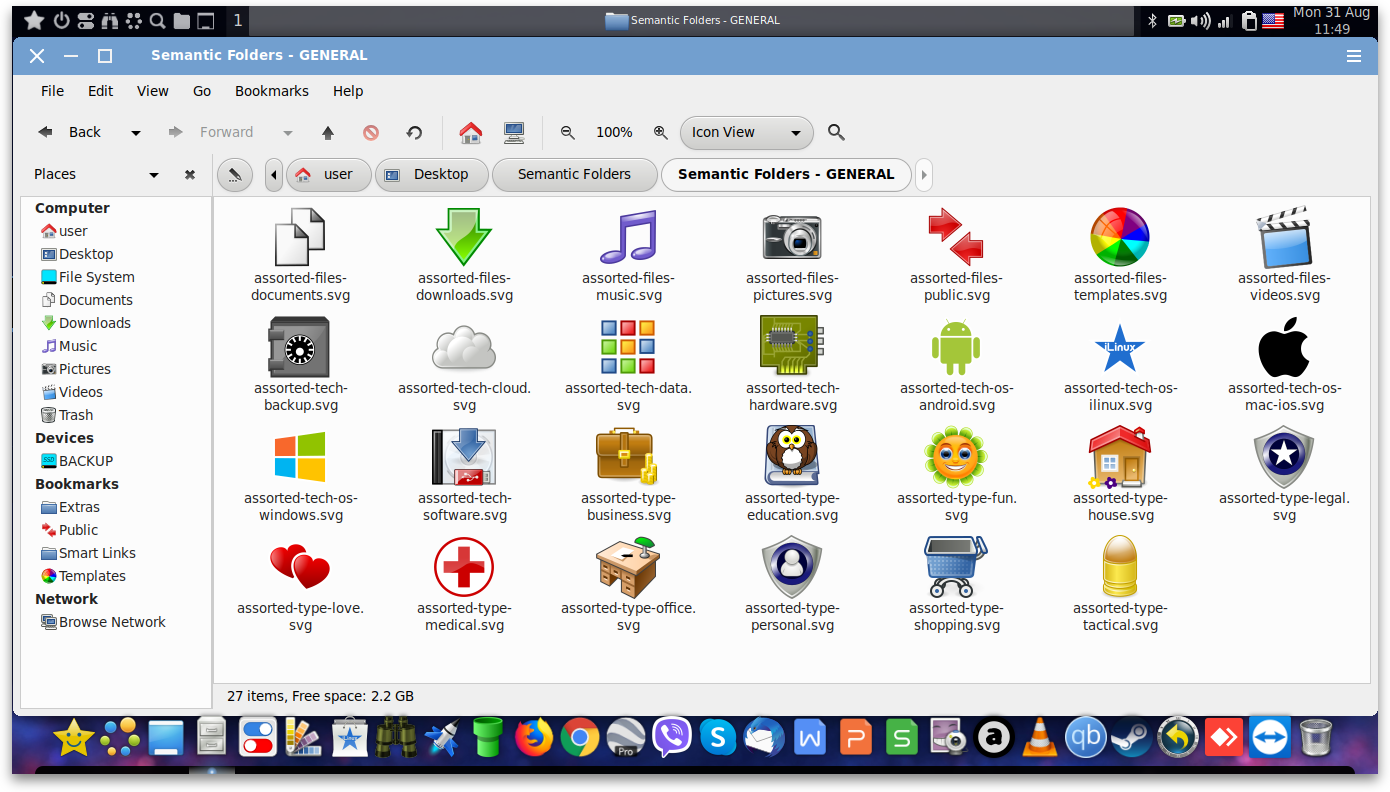This screenshot has width=1390, height=792.
Task: Select assorted-type-fun.svg flower icon
Action: click(956, 457)
